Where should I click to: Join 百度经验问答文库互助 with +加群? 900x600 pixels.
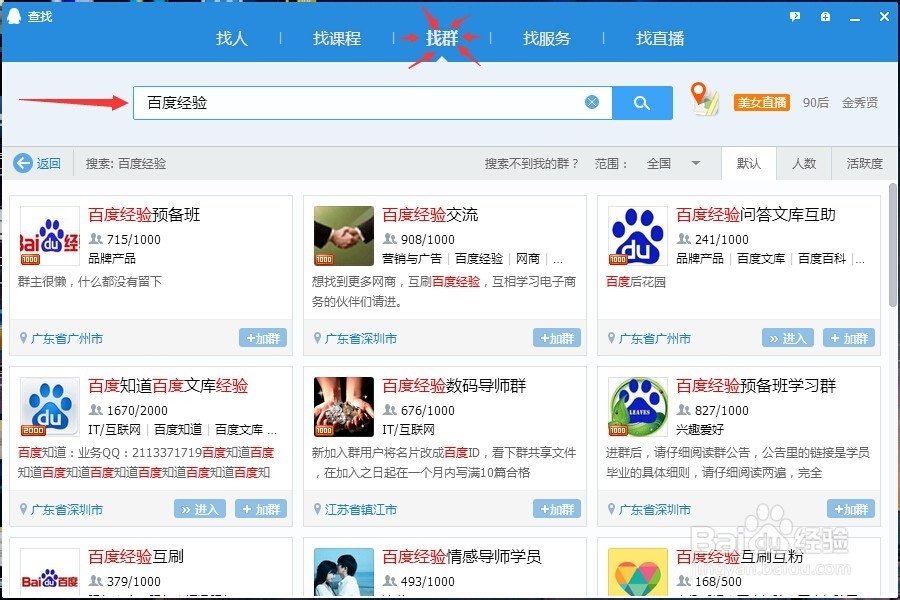pyautogui.click(x=849, y=338)
